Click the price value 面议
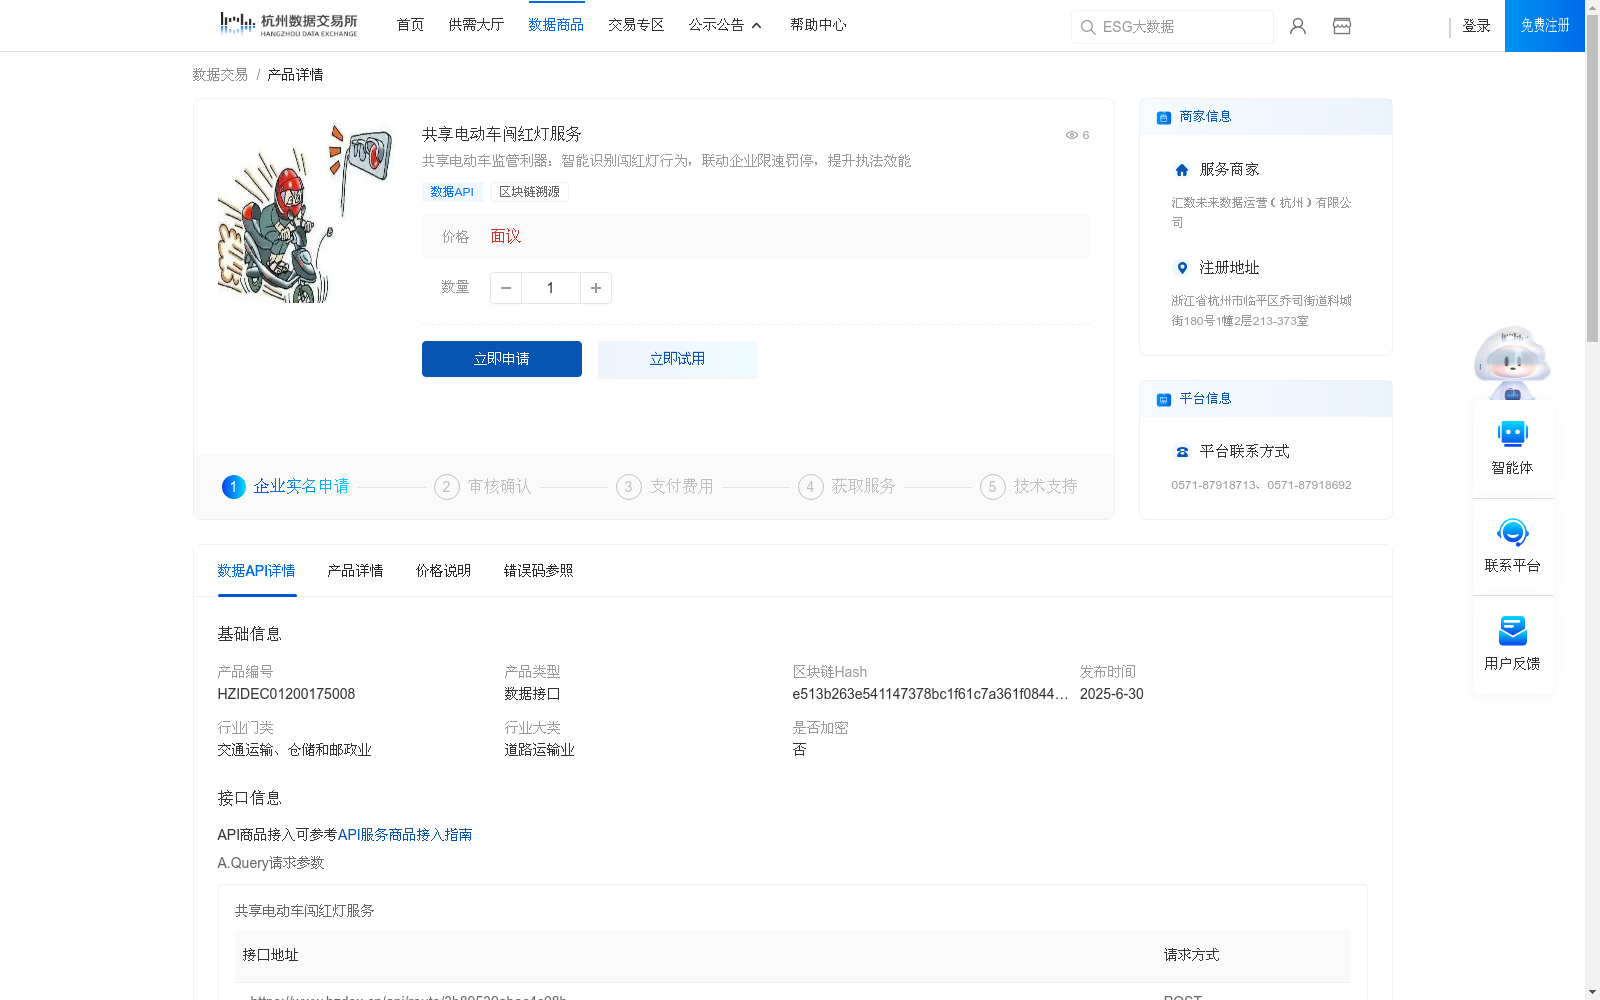 click(506, 237)
